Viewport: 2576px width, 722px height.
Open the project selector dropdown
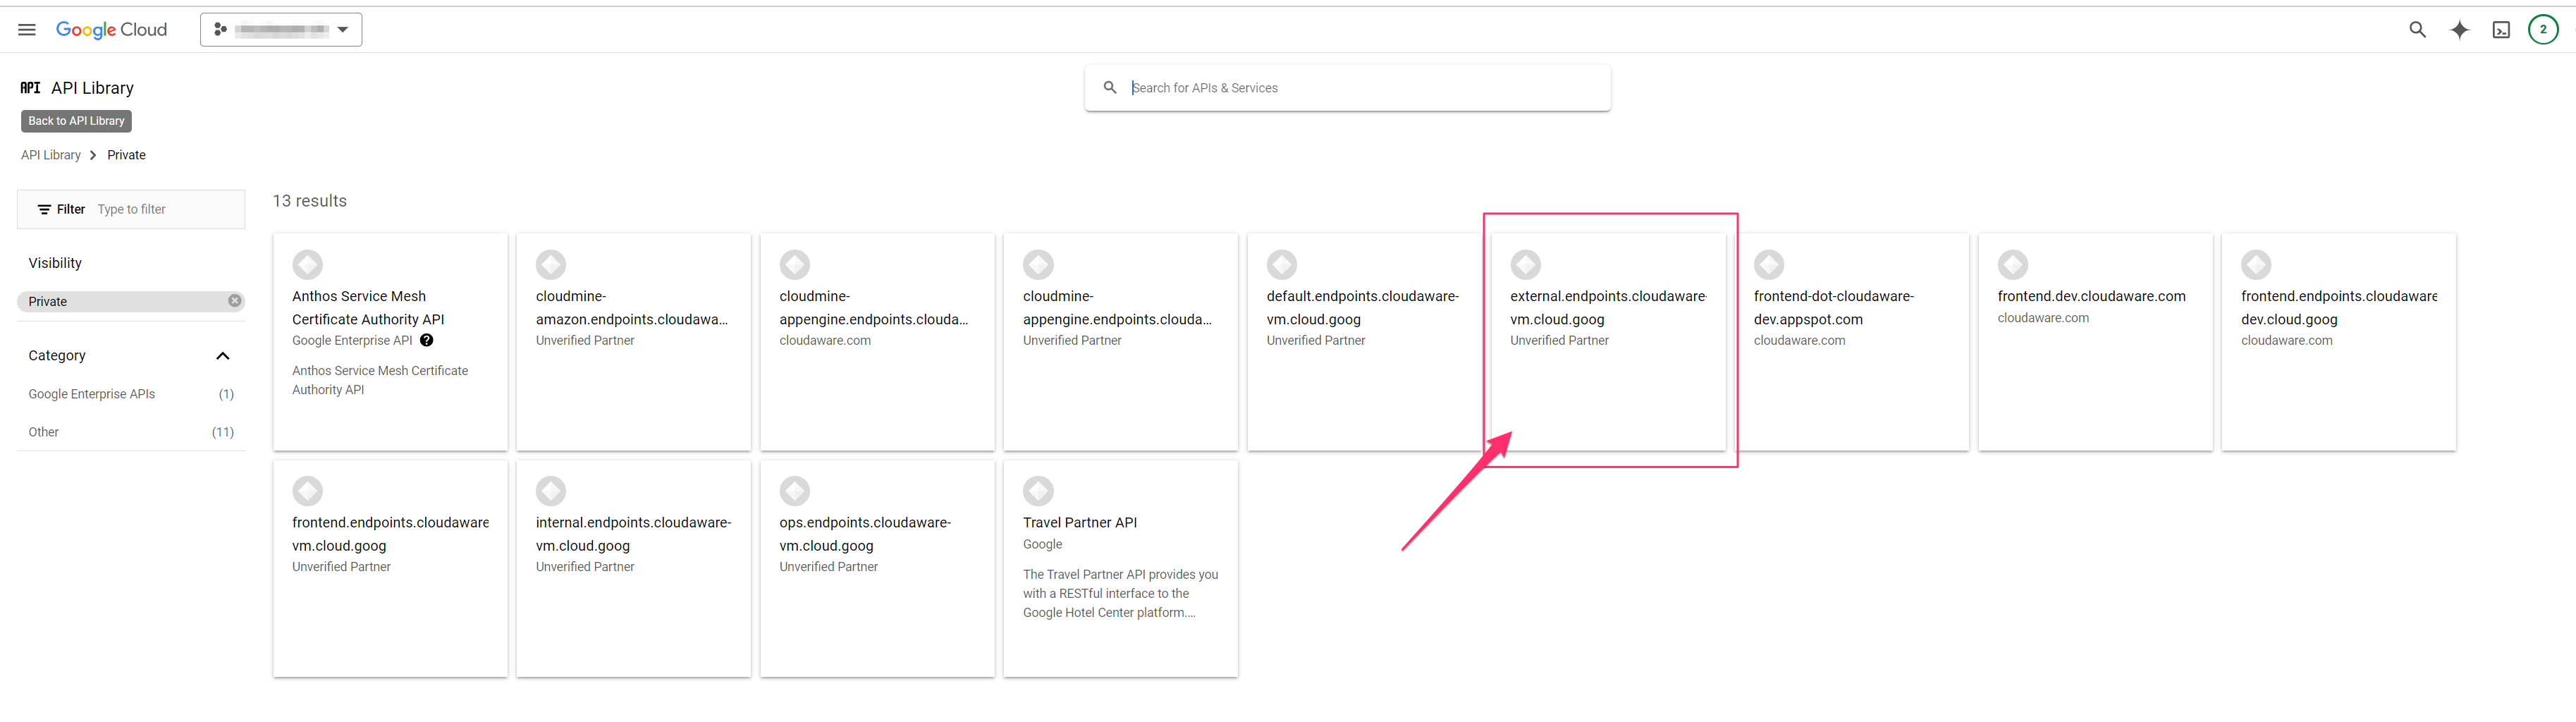coord(281,29)
